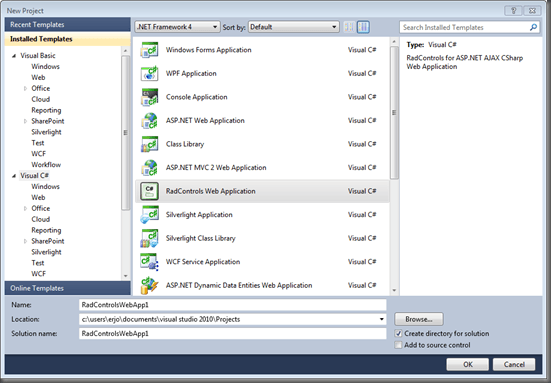Open the Online Templates section

point(67,288)
